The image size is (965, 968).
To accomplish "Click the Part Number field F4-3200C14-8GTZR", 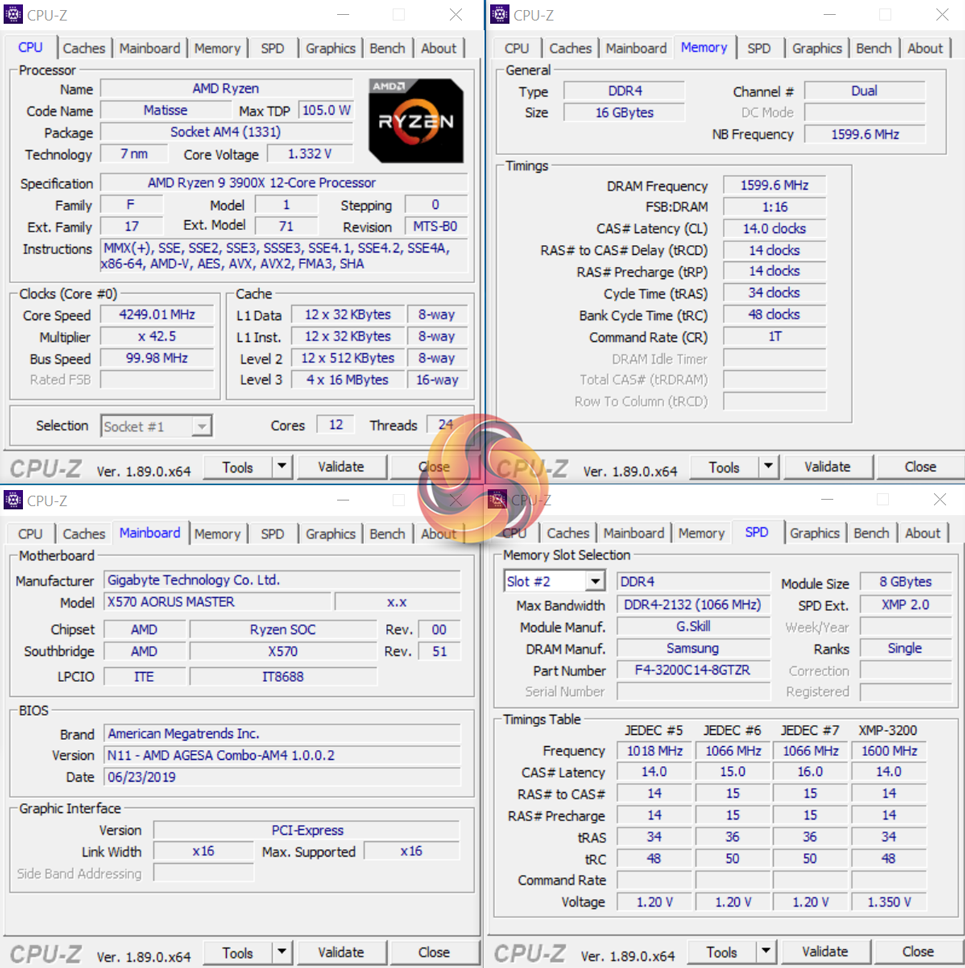I will tap(693, 670).
